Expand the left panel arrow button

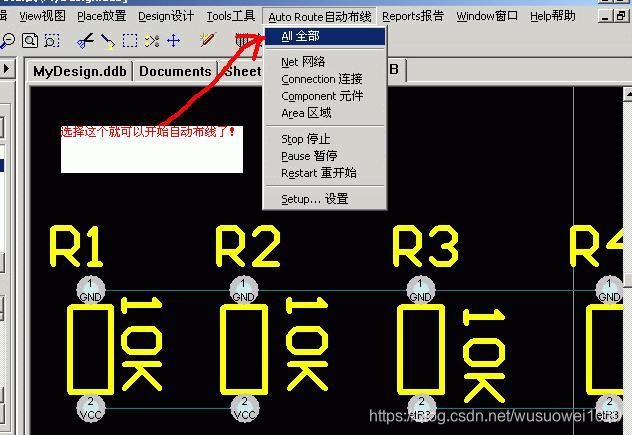coord(7,69)
